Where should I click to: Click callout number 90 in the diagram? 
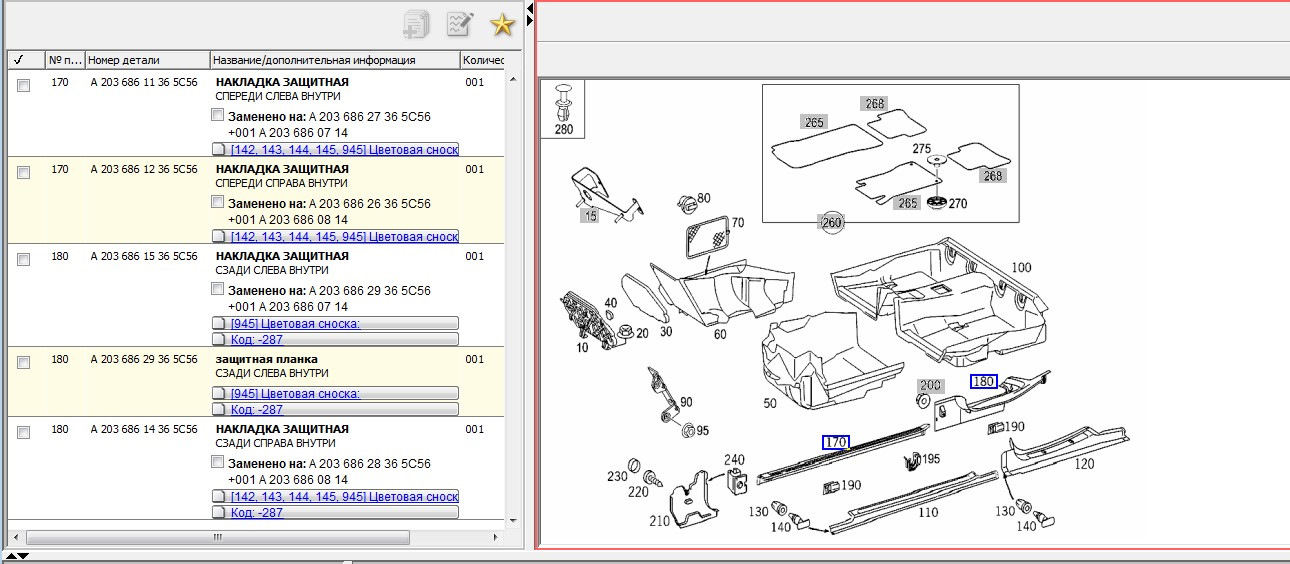tap(685, 402)
